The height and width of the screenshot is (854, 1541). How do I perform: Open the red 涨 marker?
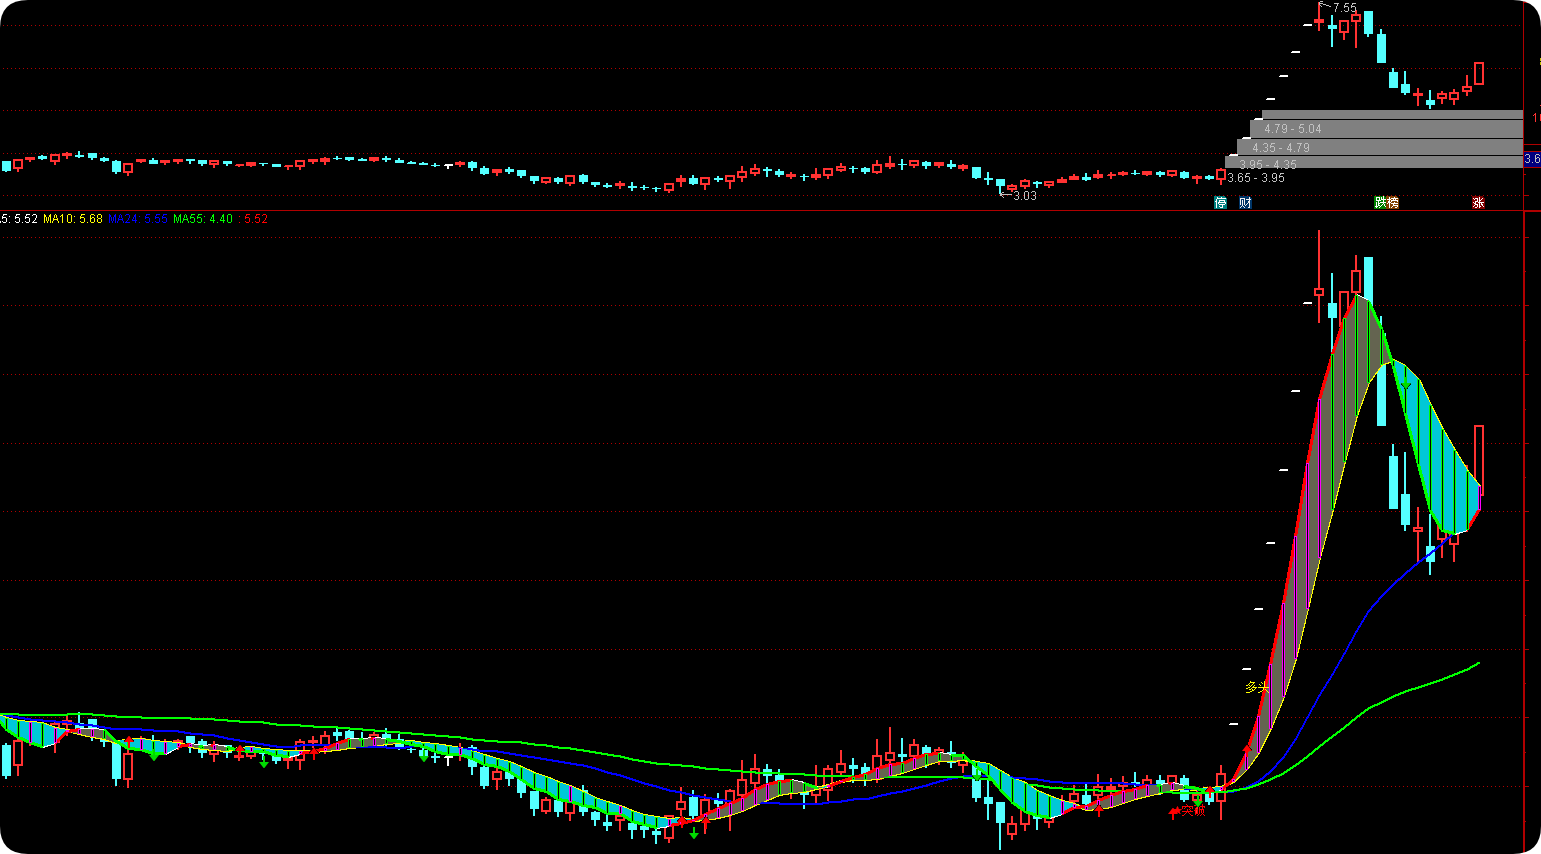click(1479, 203)
